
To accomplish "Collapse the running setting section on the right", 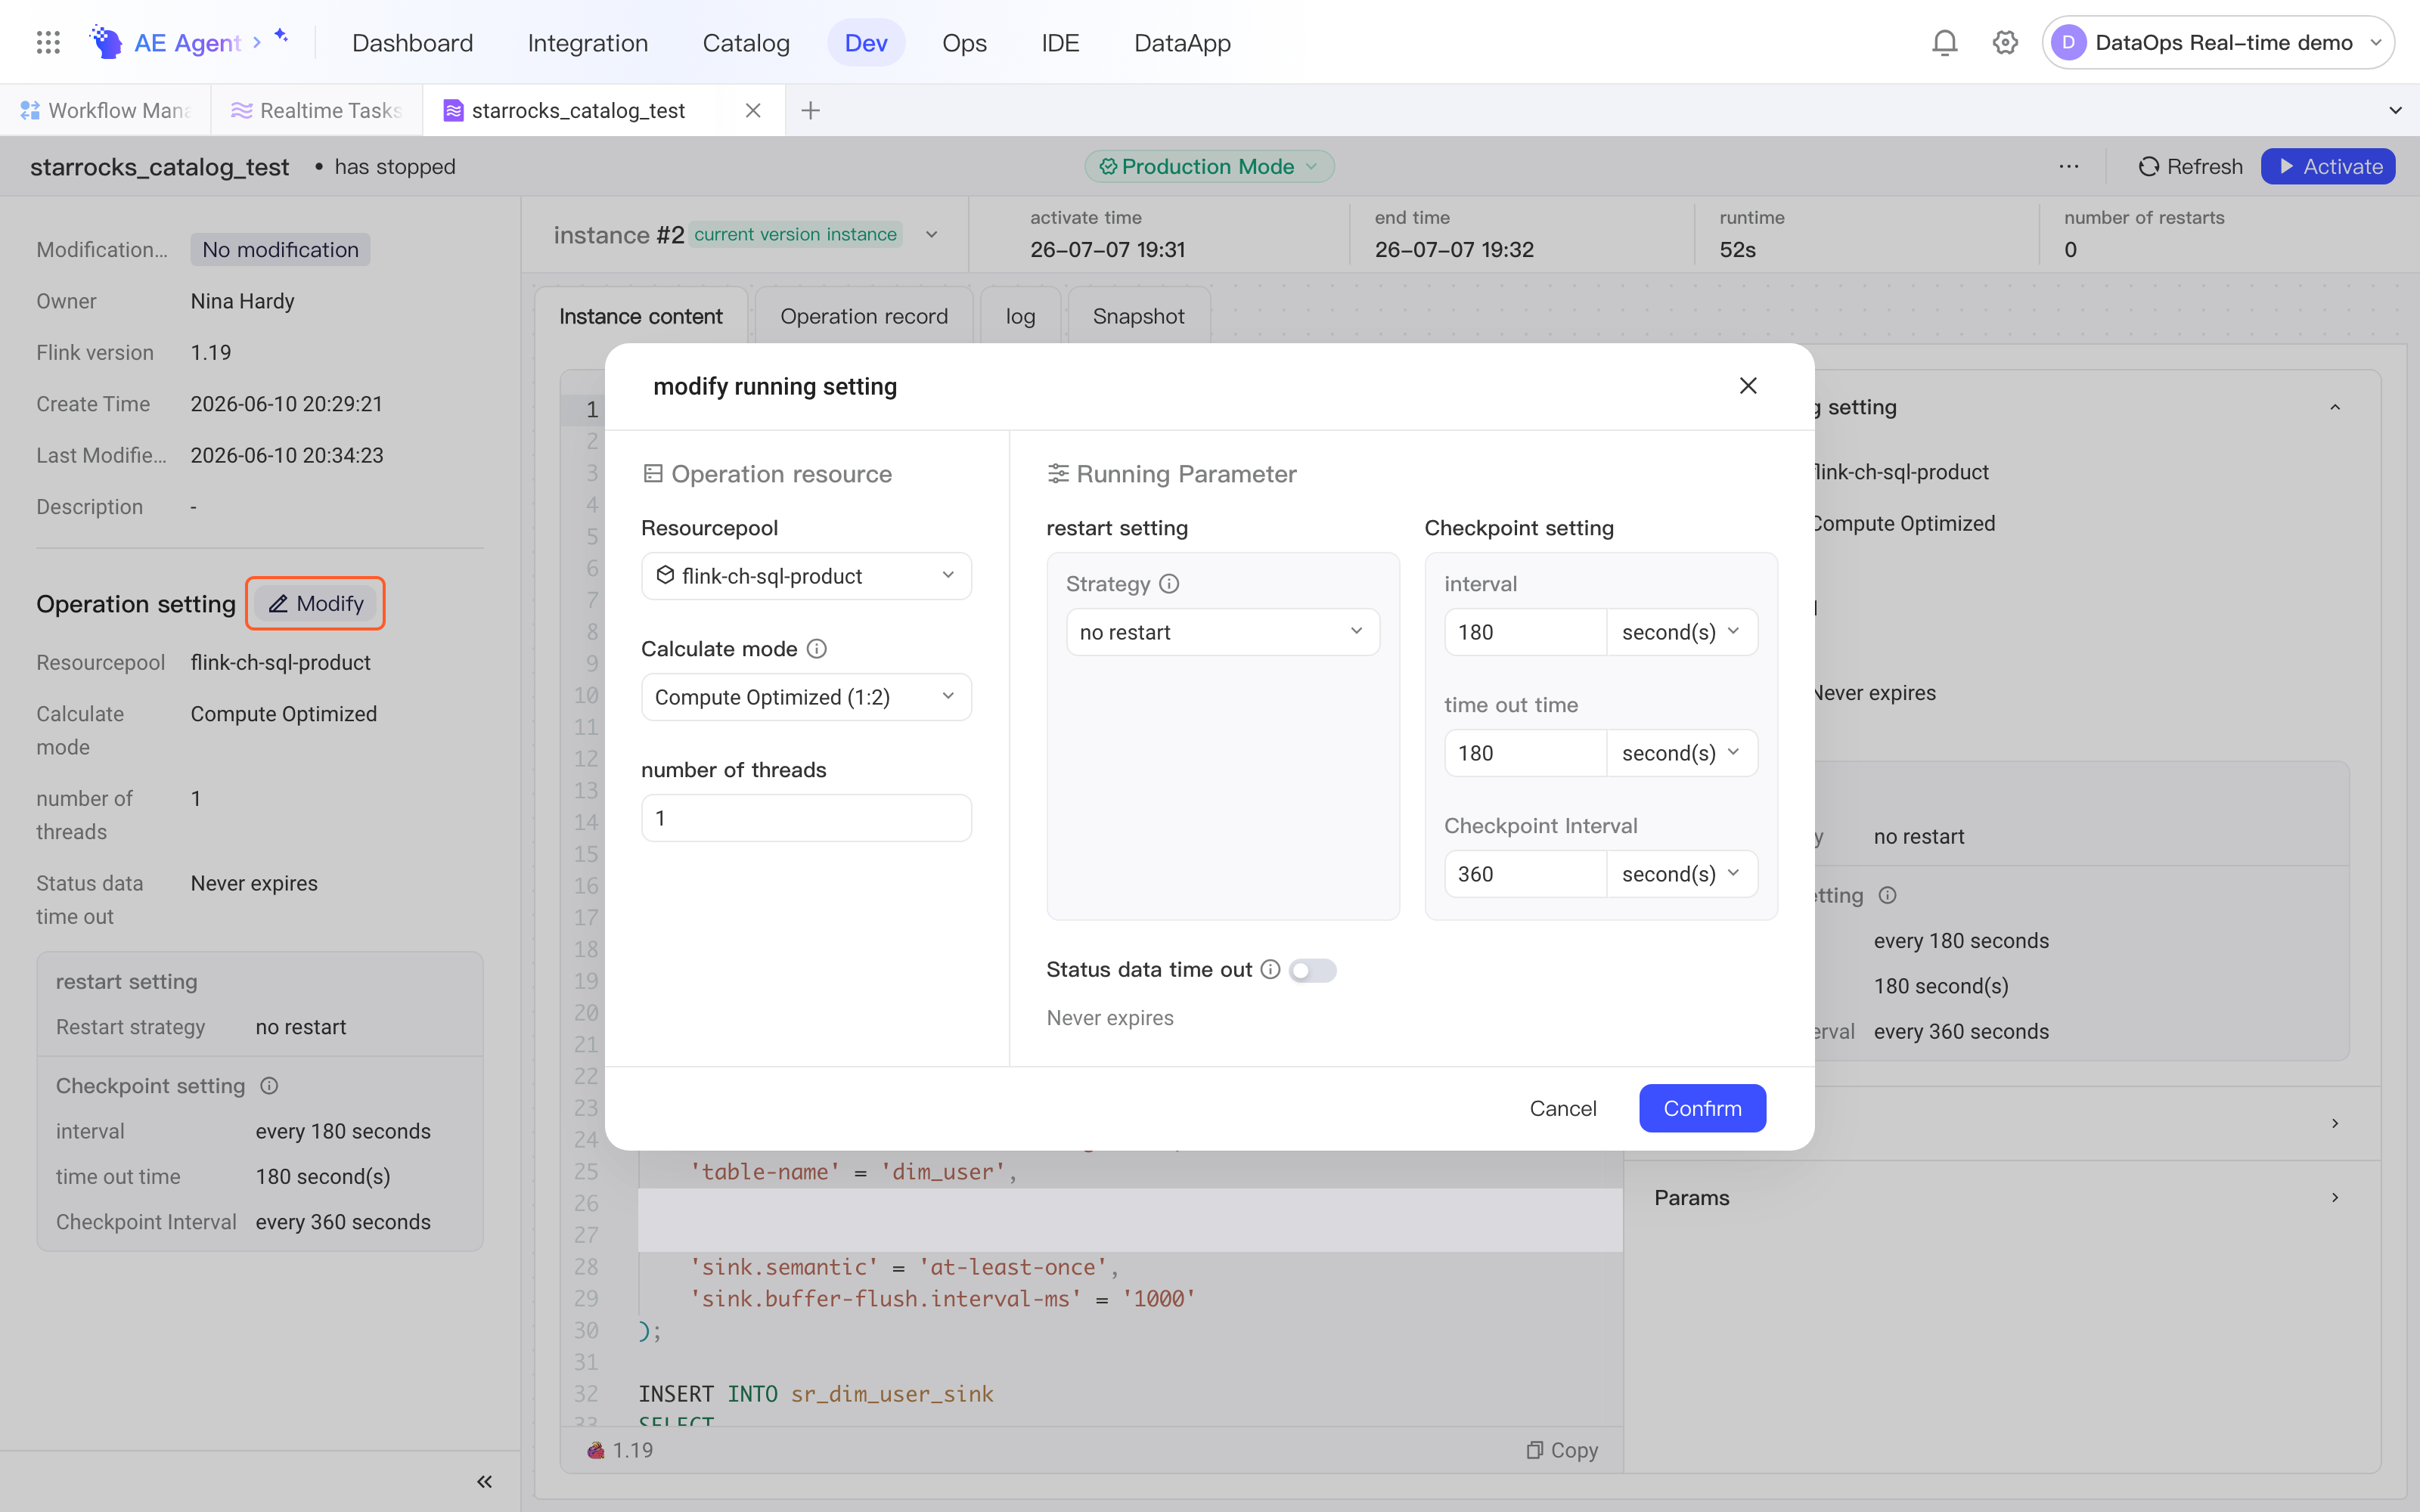I will click(x=2335, y=407).
